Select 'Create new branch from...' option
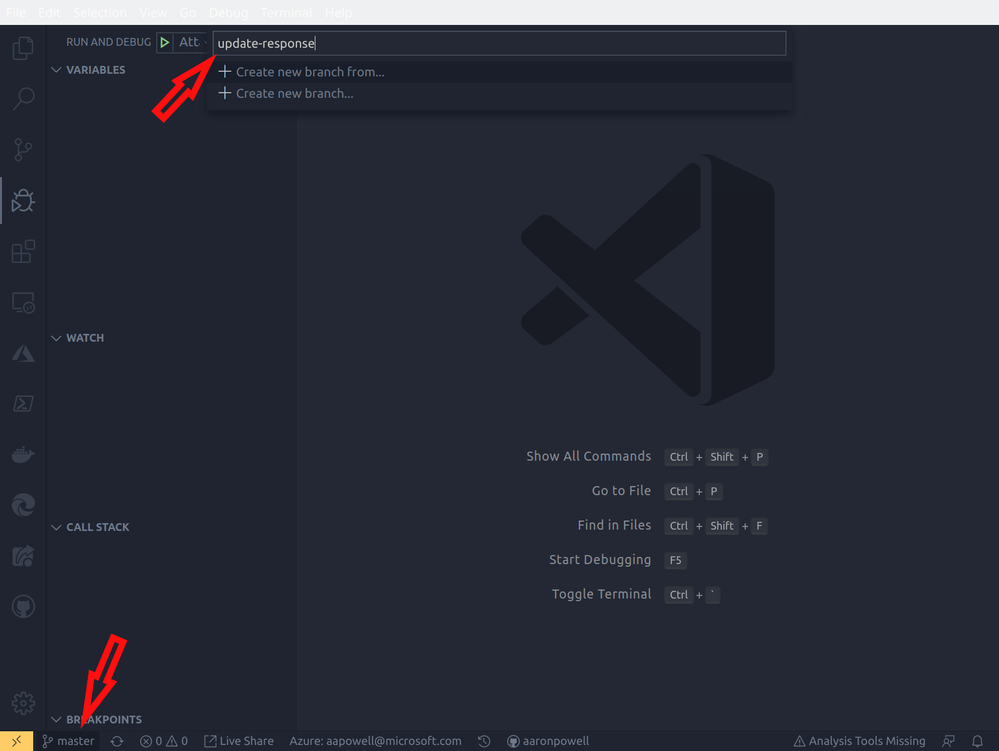999x751 pixels. (499, 72)
